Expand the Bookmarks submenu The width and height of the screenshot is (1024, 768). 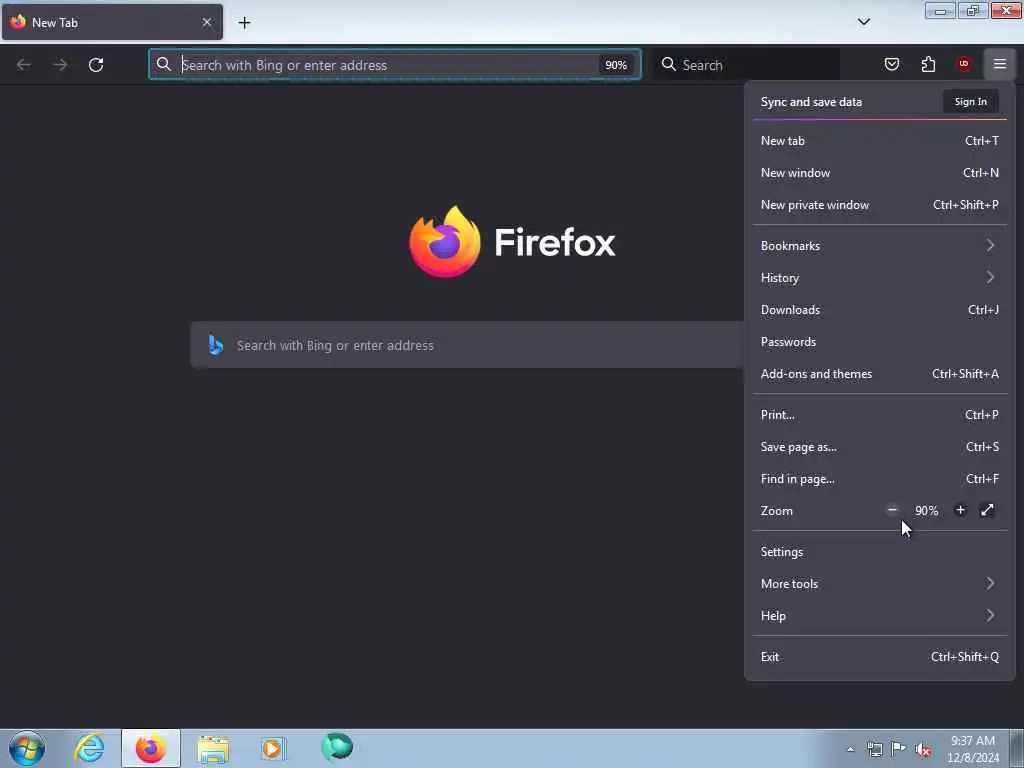coord(880,246)
